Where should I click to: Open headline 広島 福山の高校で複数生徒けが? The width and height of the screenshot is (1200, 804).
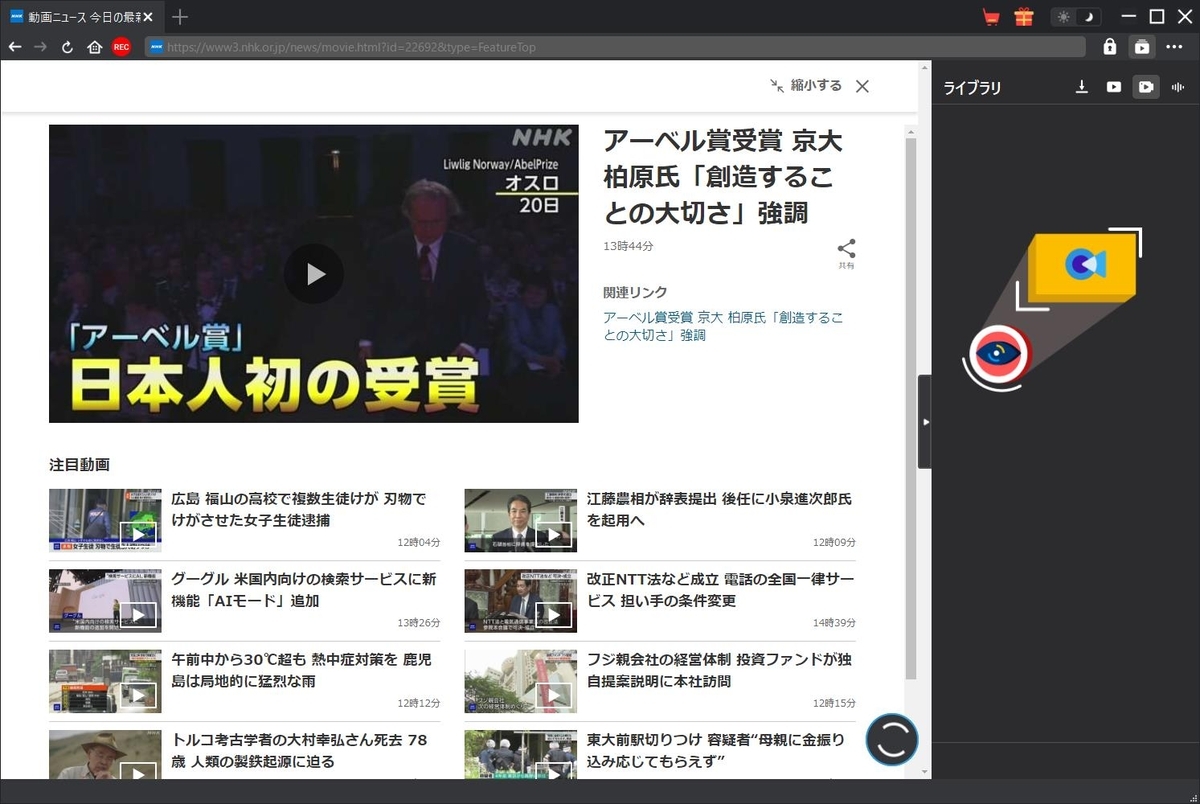[x=299, y=509]
